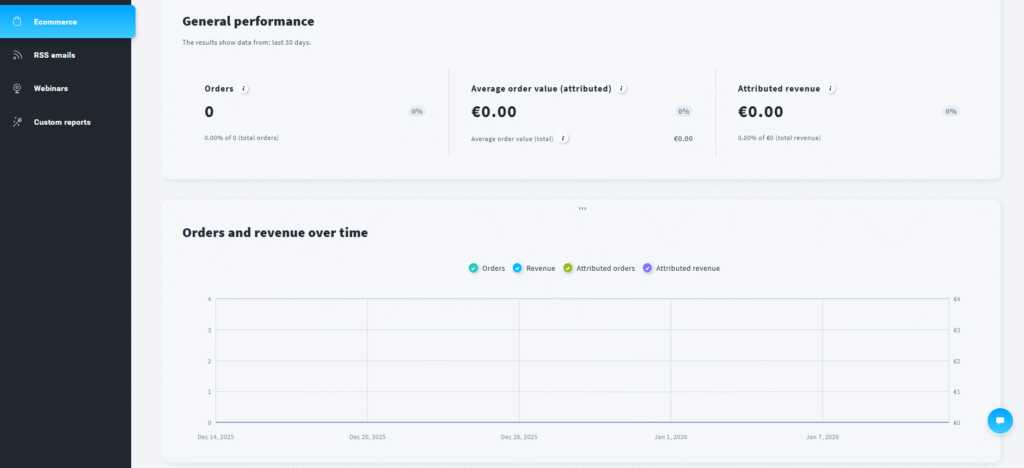Click the 0% badge for Average order value
This screenshot has width=1024, height=468.
click(684, 112)
